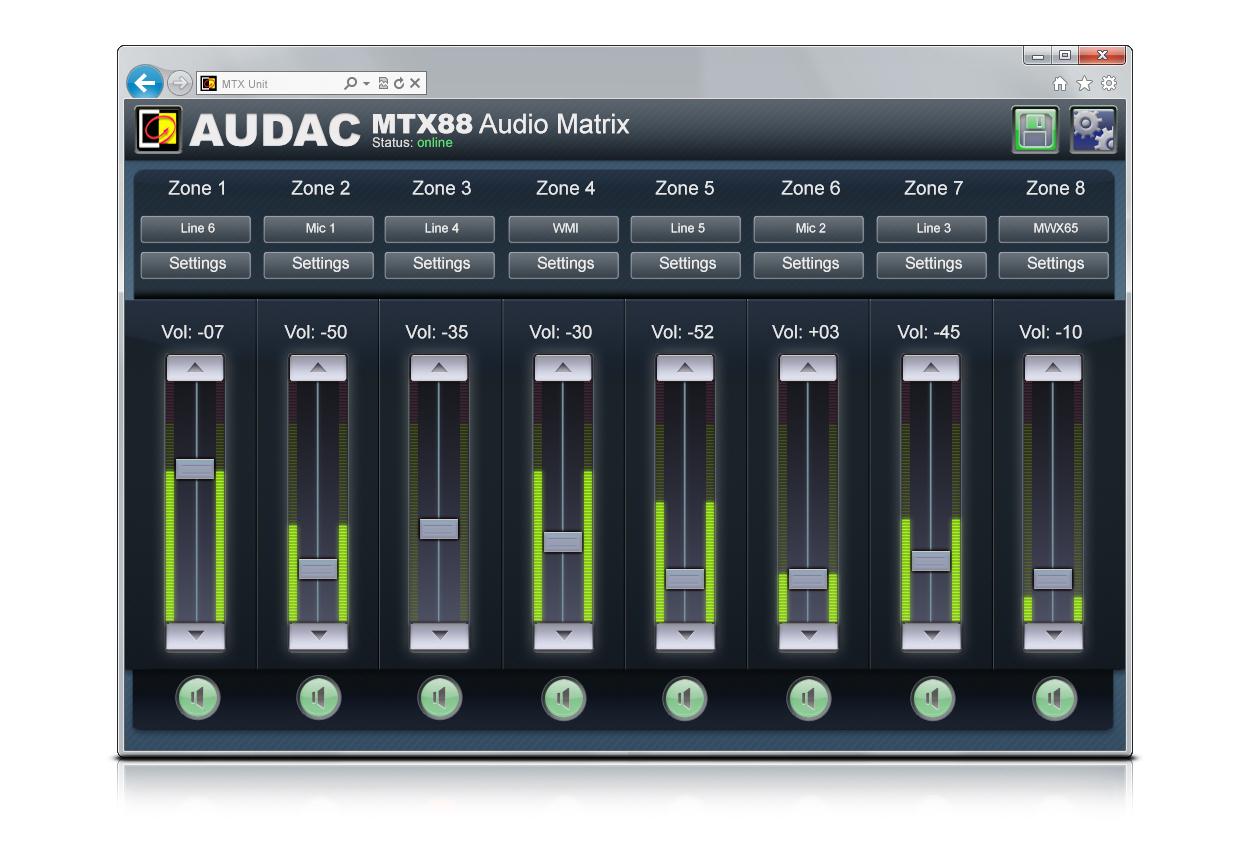Open Settings for Zone 6

pyautogui.click(x=809, y=264)
